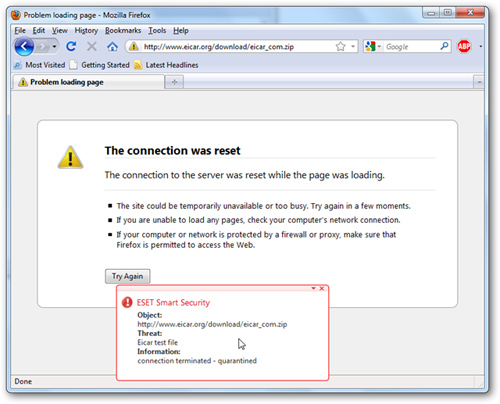This screenshot has width=500, height=404.
Task: Open the Bookmarks menu
Action: [123, 30]
